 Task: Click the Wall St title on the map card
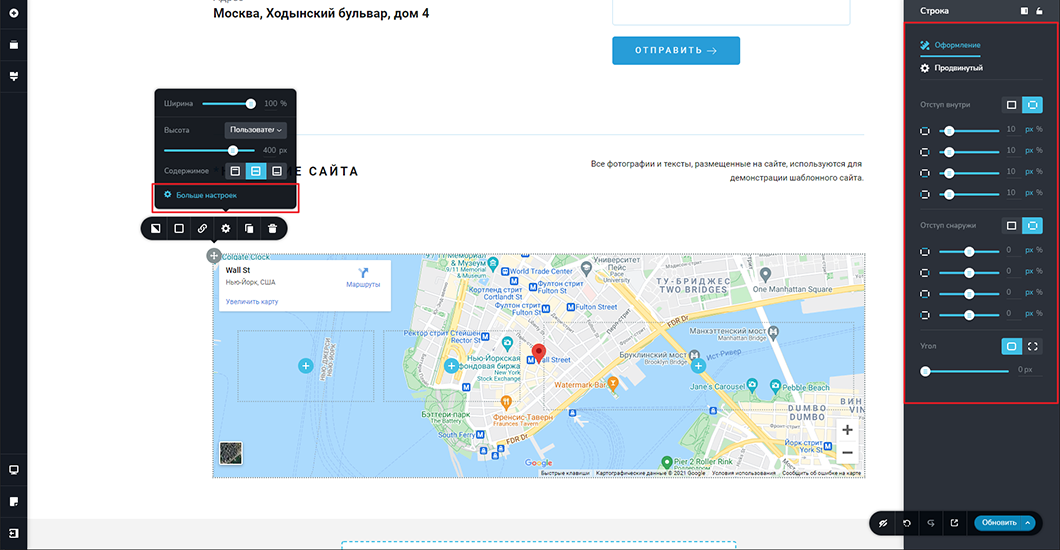(238, 270)
